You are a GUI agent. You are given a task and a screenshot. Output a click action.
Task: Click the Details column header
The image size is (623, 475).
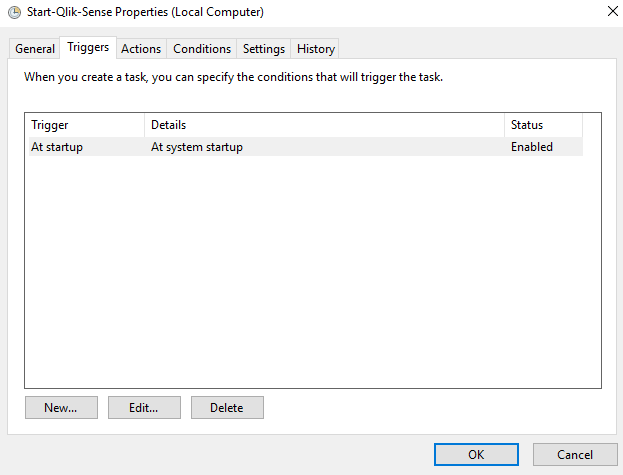coord(324,125)
